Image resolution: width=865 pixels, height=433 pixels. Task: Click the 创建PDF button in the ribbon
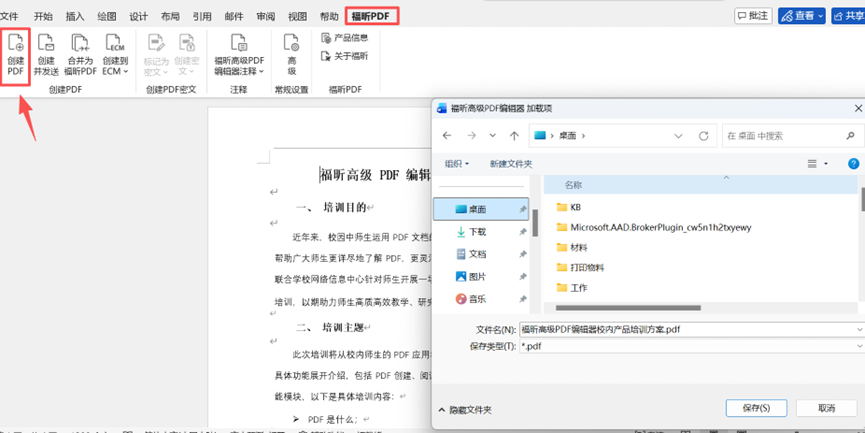(x=16, y=54)
